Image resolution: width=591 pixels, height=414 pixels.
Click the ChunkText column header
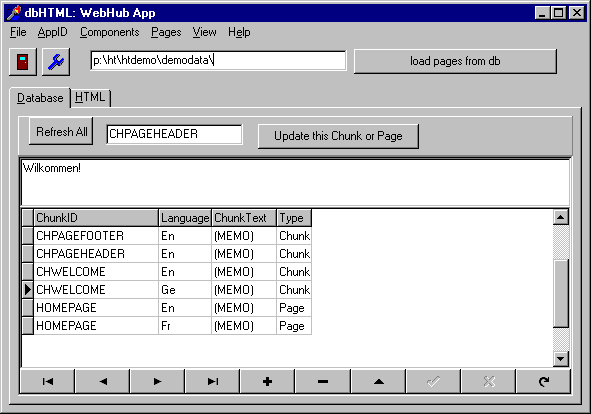(244, 218)
